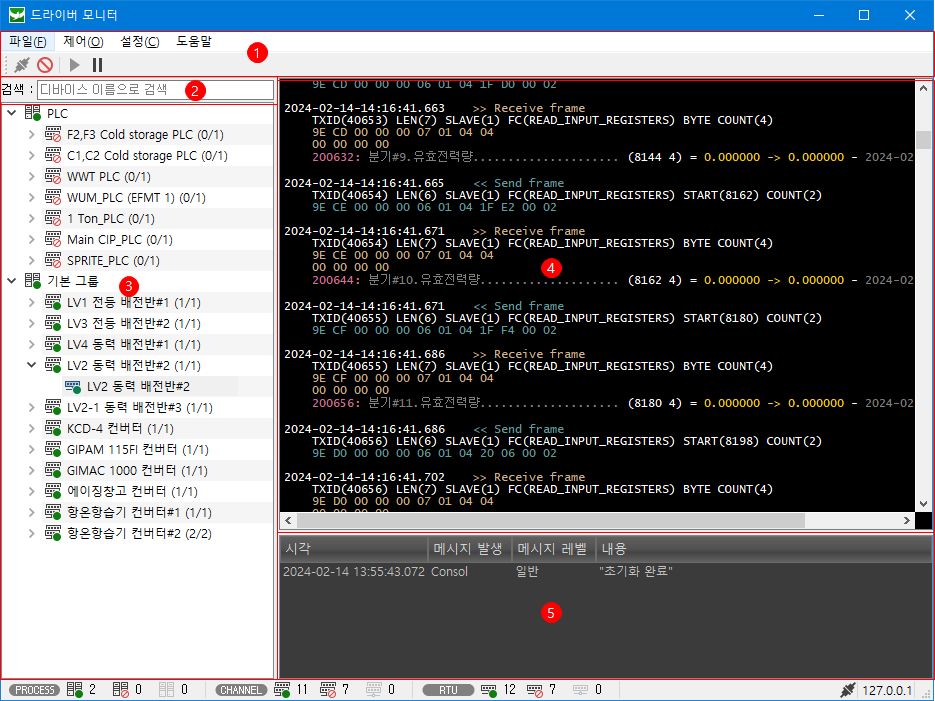
Task: Click the PROCESS status label
Action: (34, 690)
